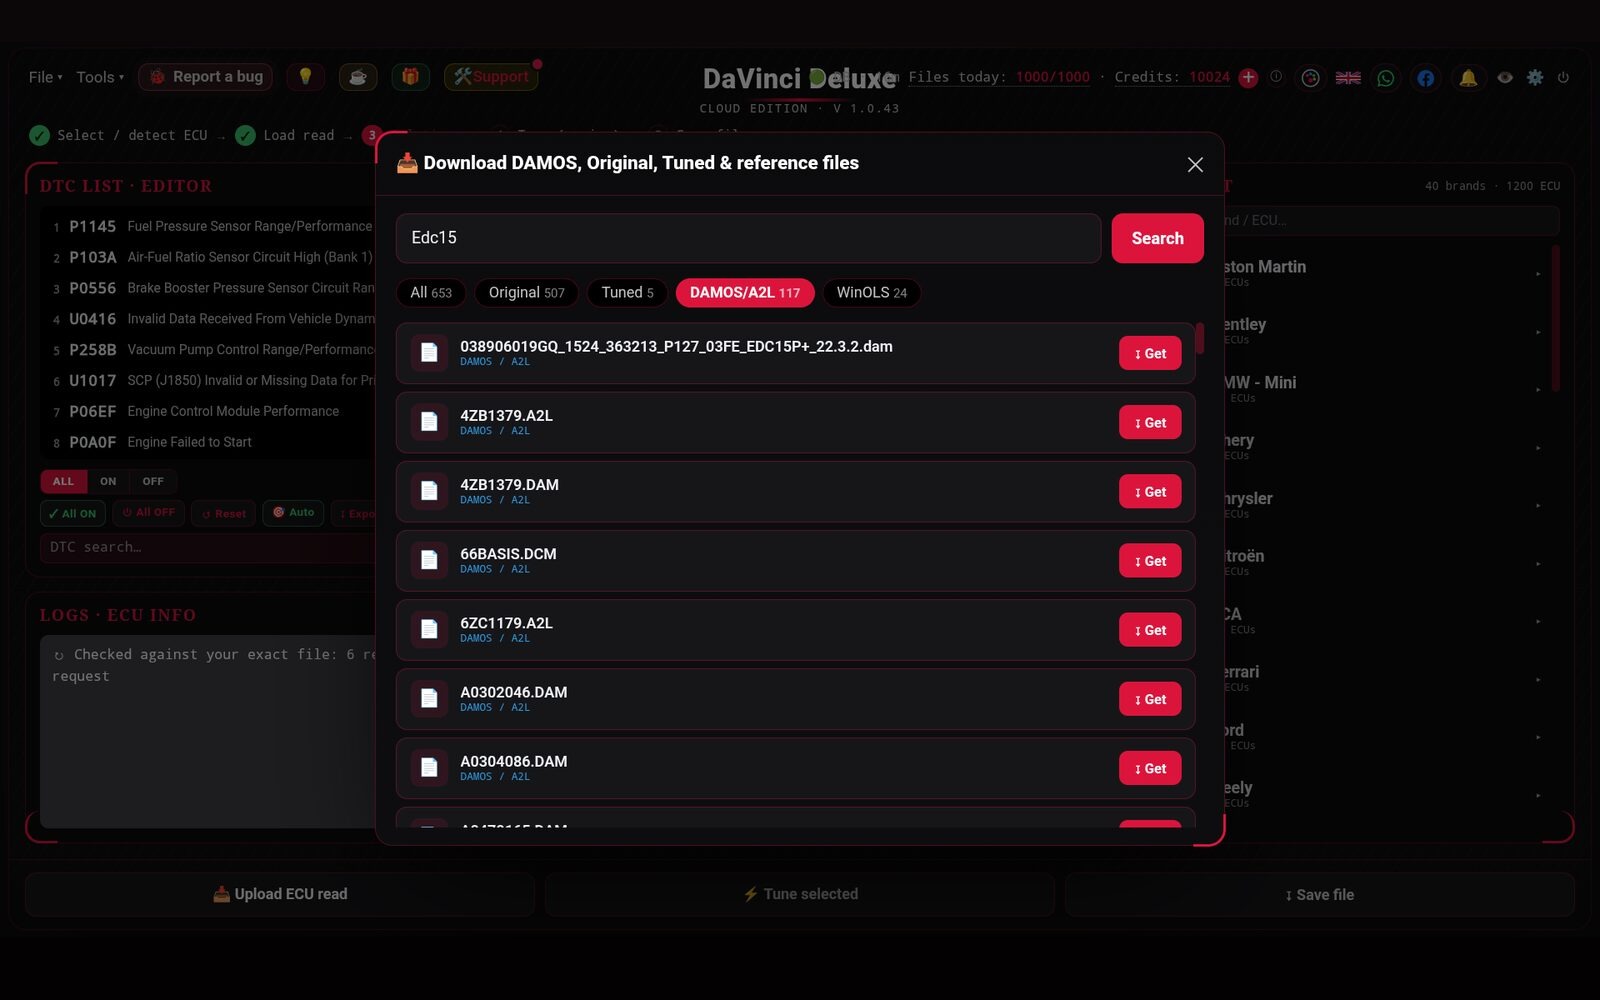
Task: Open the WhatsApp contact icon
Action: [1386, 78]
